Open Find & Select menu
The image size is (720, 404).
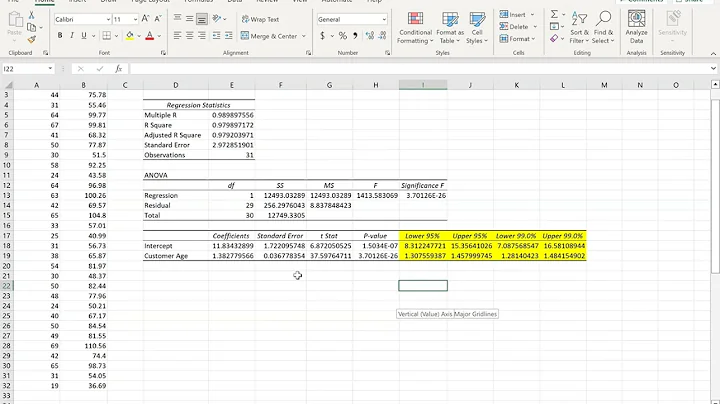603,28
